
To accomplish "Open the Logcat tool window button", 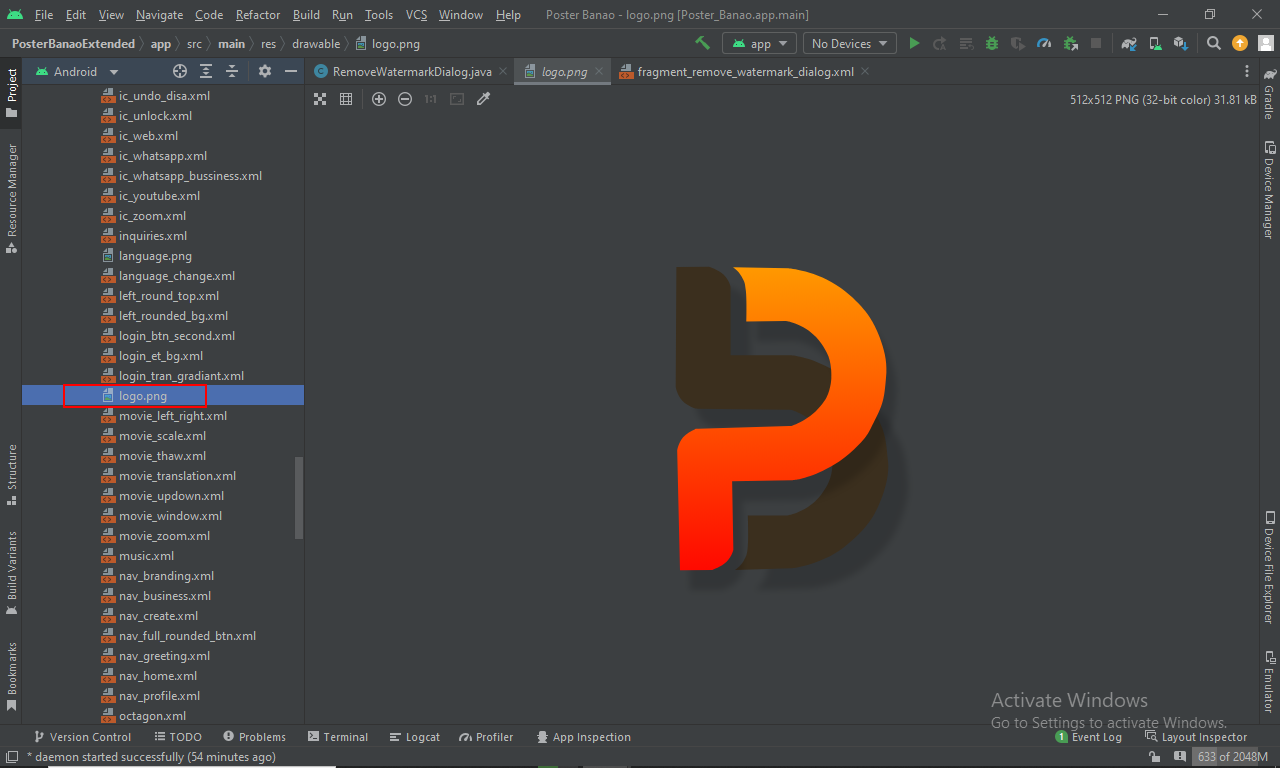I will click(415, 737).
